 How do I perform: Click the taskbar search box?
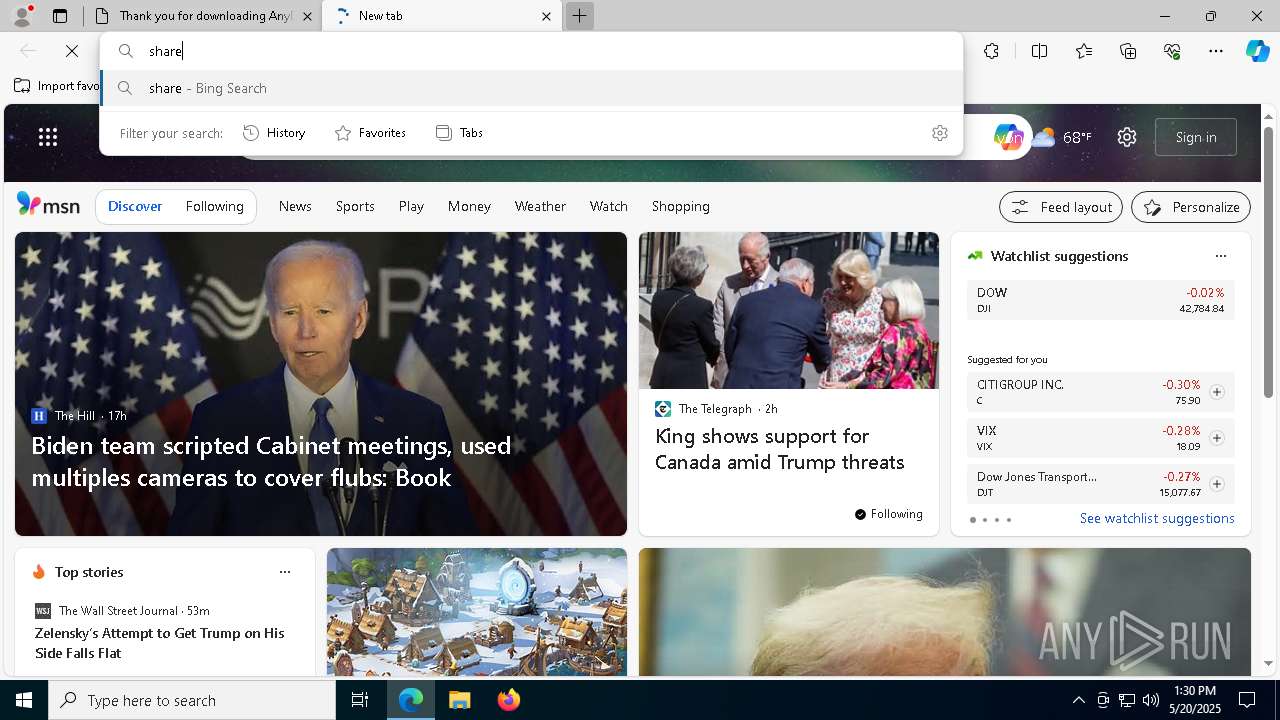192,700
